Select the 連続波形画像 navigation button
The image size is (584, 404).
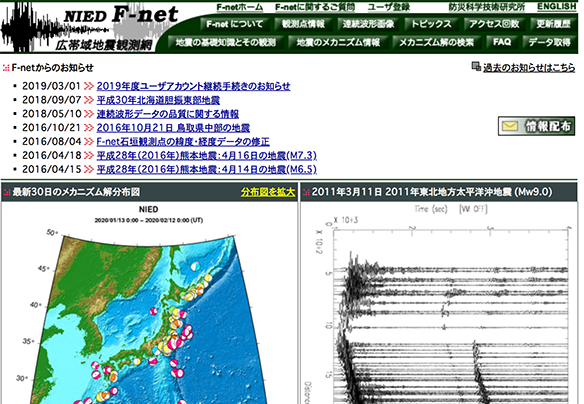point(368,24)
